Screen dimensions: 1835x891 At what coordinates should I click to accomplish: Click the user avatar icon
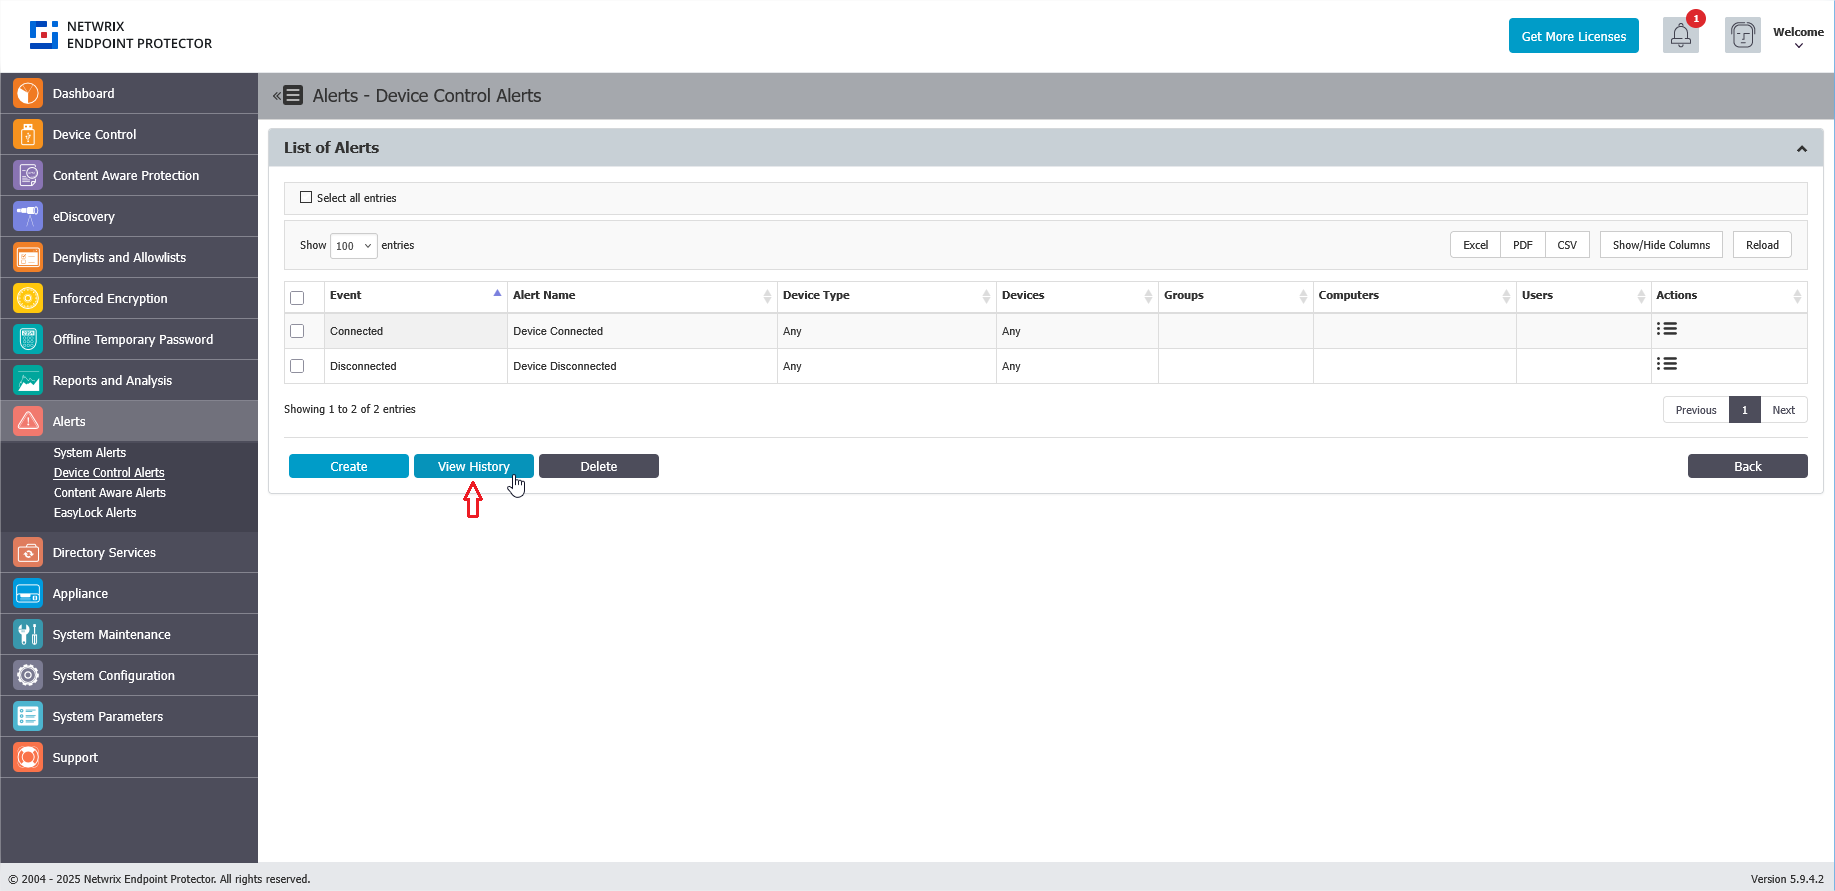coord(1743,36)
